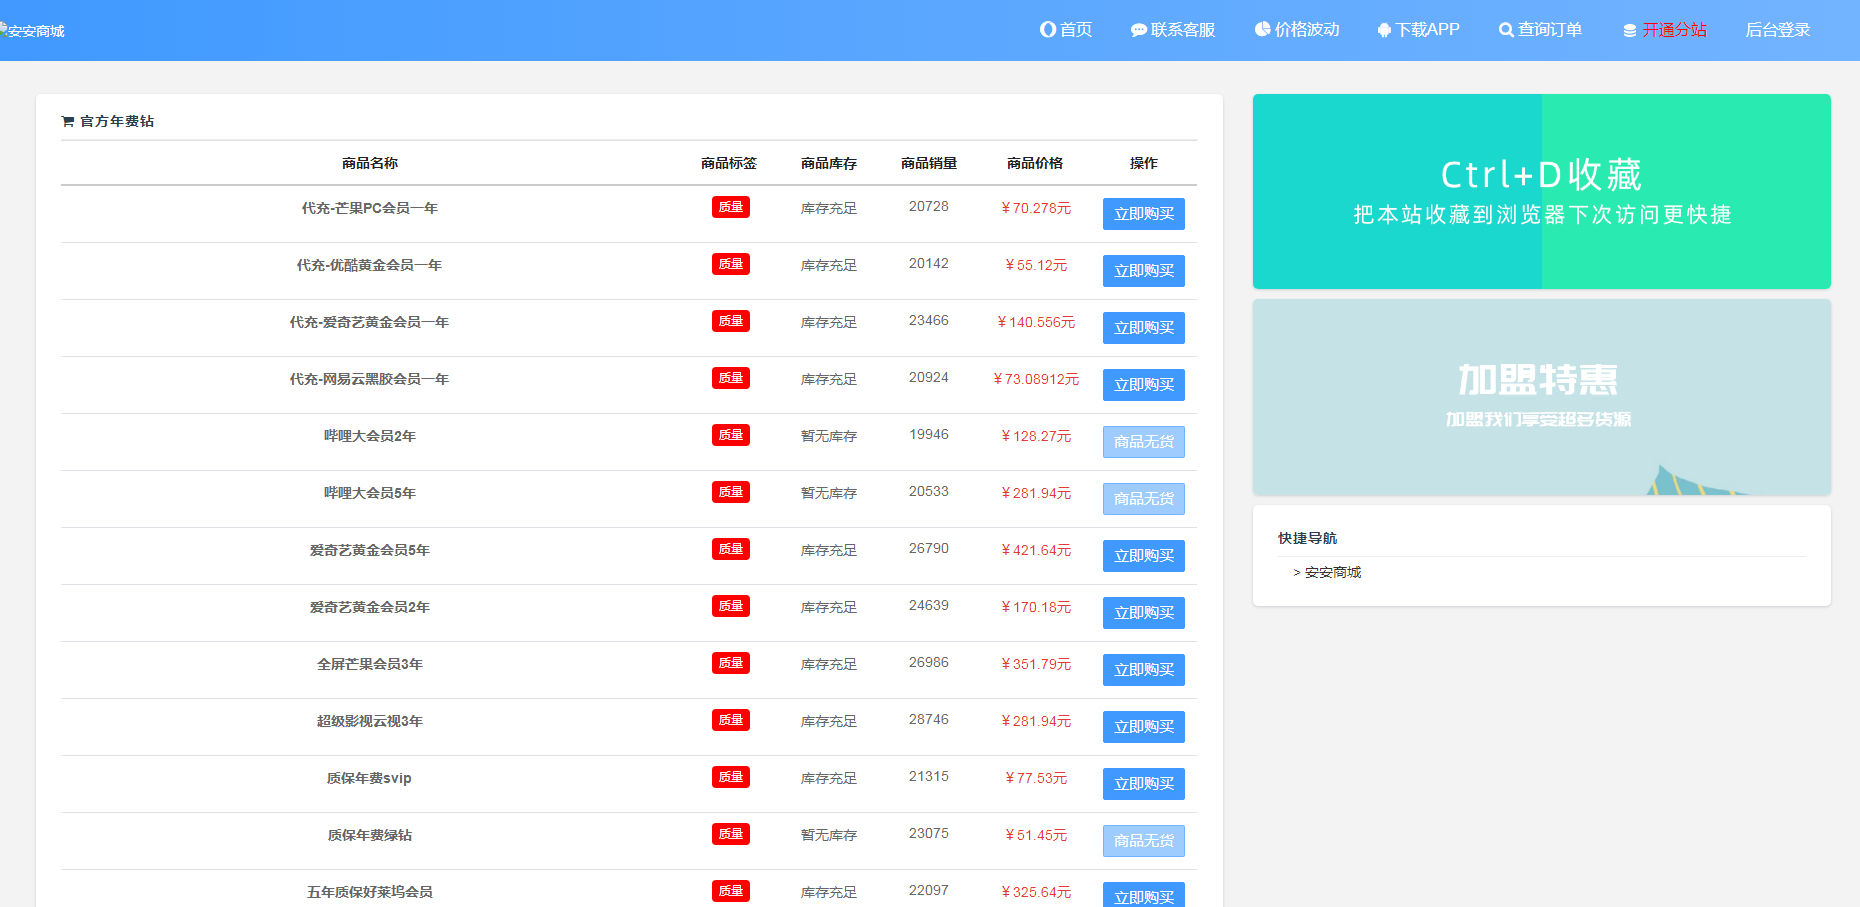Click the magnifier icon for 查询订单
The image size is (1860, 907).
pyautogui.click(x=1505, y=31)
